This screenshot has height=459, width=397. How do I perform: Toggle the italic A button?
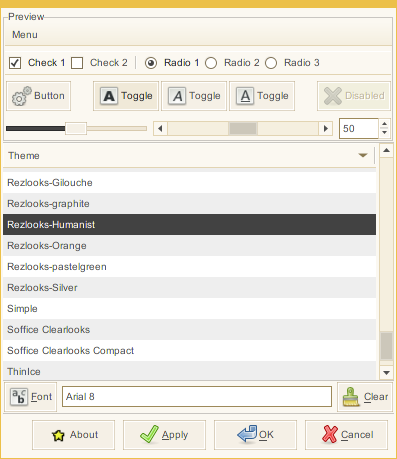pyautogui.click(x=194, y=96)
